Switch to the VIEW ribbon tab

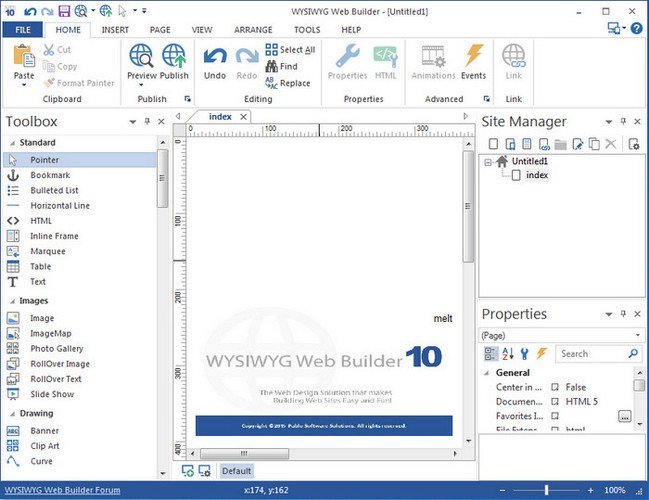tap(202, 30)
